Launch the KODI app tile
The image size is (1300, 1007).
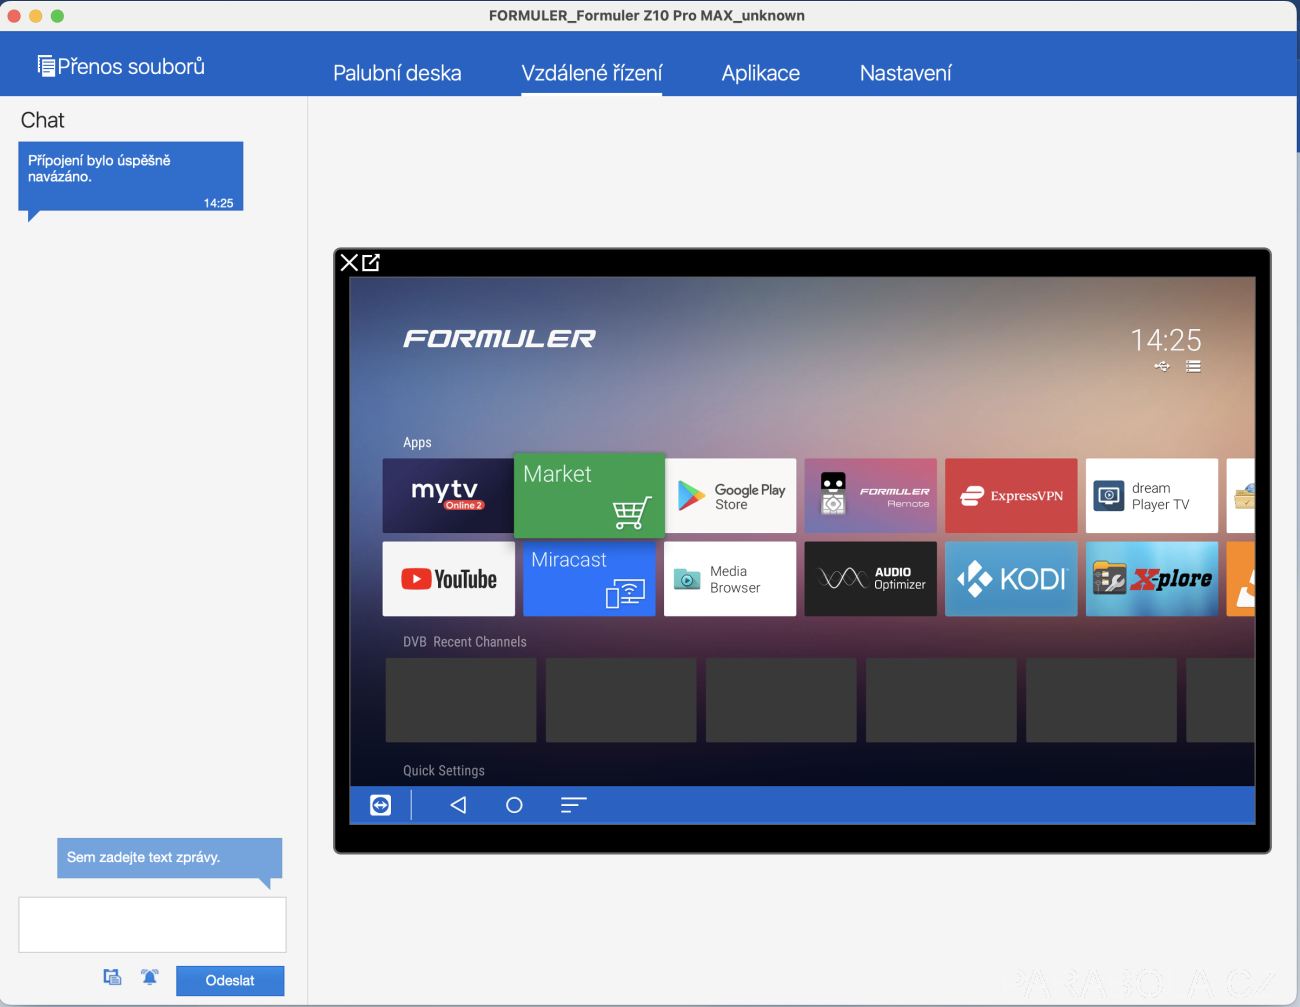(x=1011, y=579)
